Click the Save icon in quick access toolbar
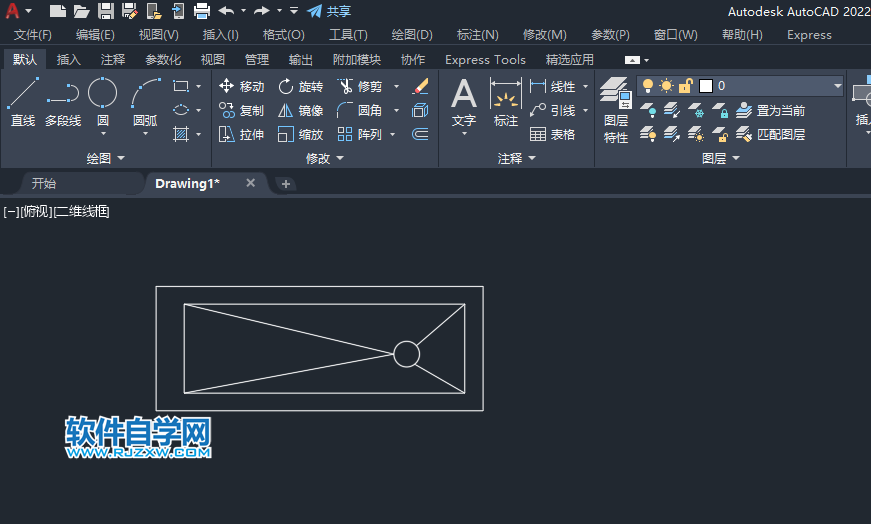 (x=106, y=11)
